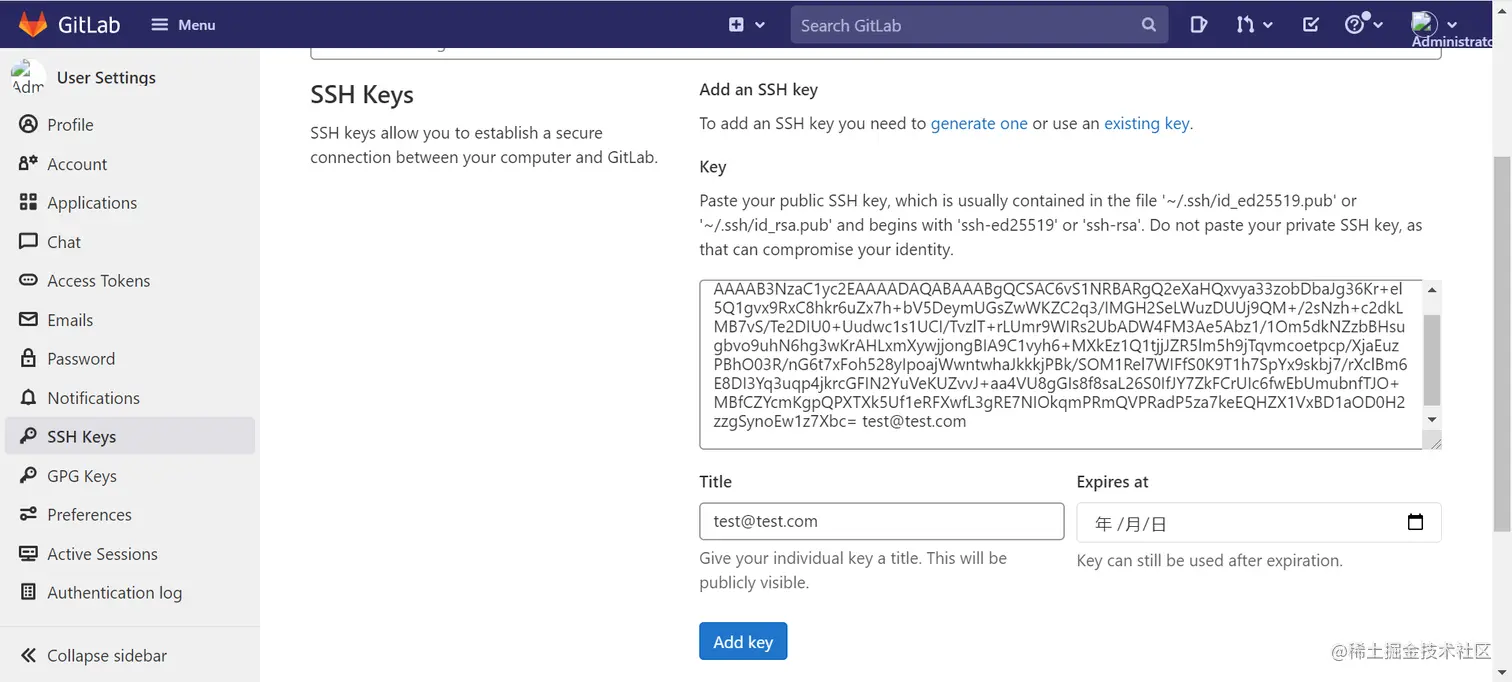Click the Active Sessions monitor icon

click(28, 554)
